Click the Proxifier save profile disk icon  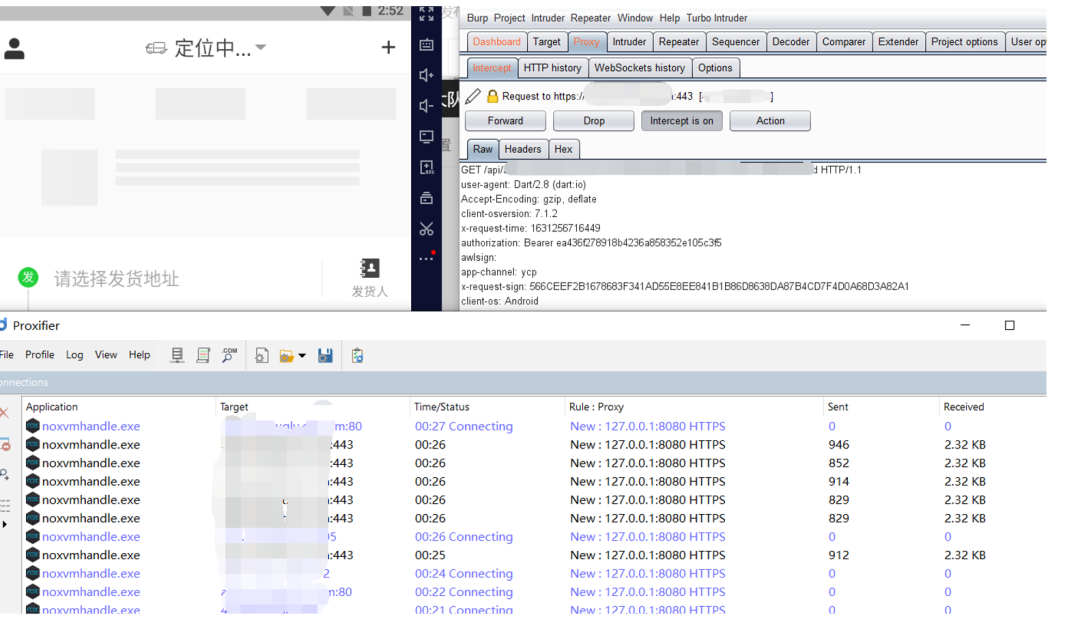325,355
